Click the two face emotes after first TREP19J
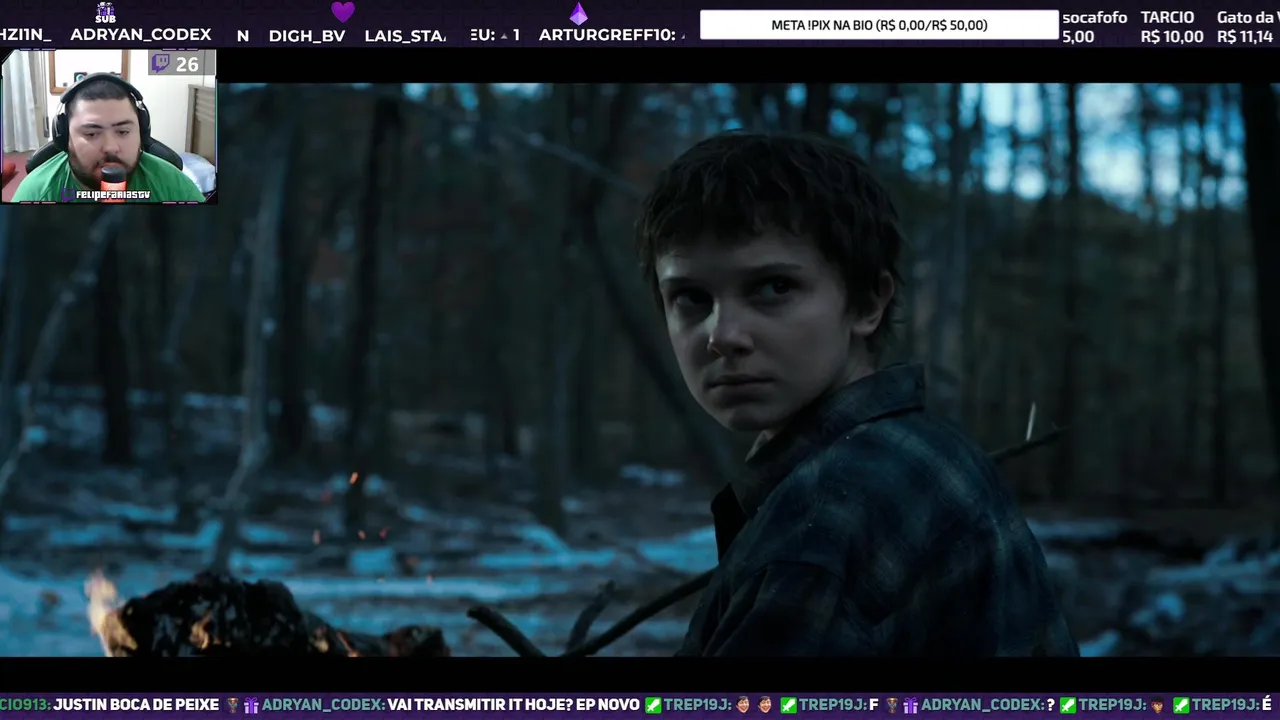 point(754,705)
